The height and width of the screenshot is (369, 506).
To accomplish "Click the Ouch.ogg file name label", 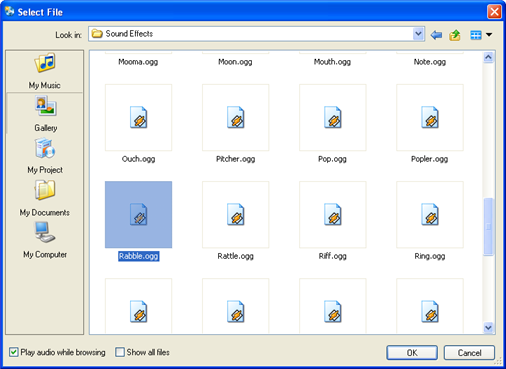I will pyautogui.click(x=138, y=159).
